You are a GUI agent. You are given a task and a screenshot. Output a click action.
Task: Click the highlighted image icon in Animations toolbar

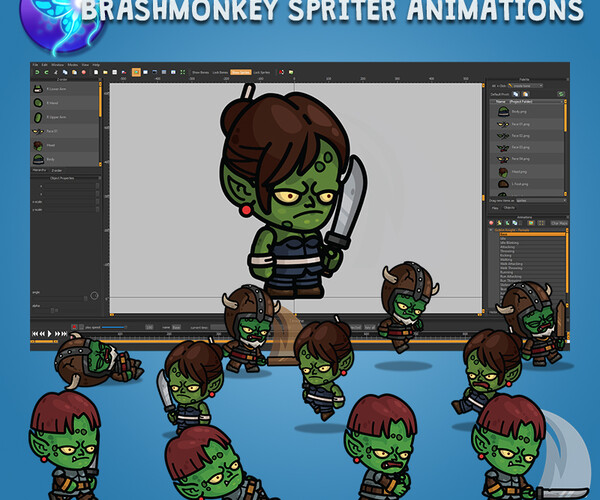[x=531, y=223]
